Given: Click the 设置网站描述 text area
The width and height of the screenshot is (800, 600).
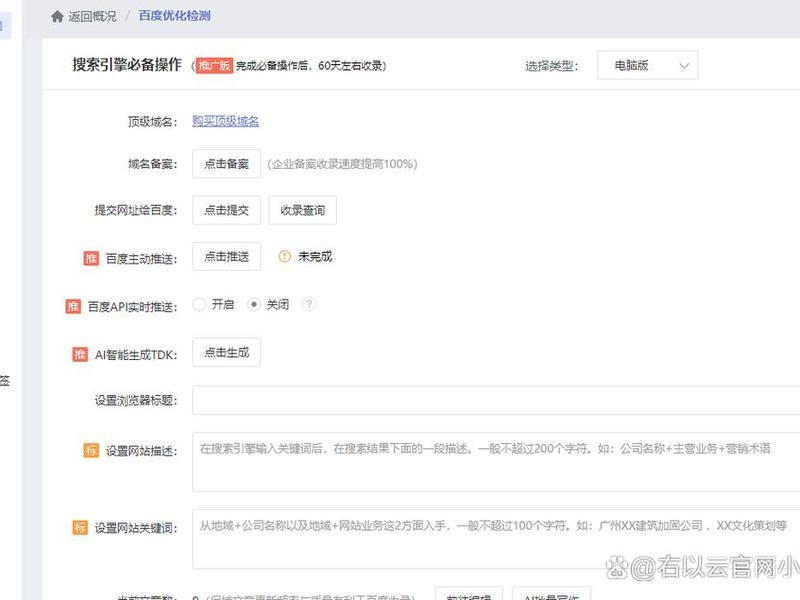Looking at the screenshot, I should 496,462.
